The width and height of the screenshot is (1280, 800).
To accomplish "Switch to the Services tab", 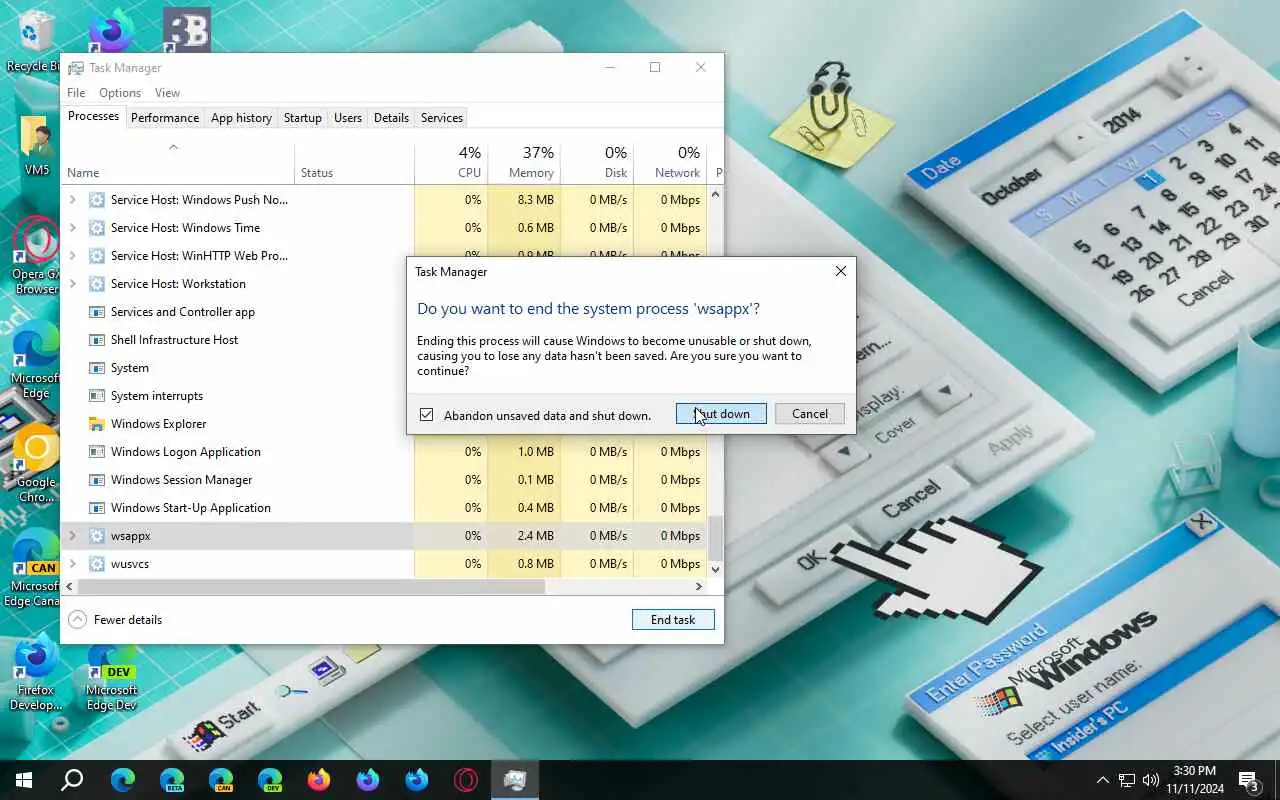I will [x=442, y=118].
